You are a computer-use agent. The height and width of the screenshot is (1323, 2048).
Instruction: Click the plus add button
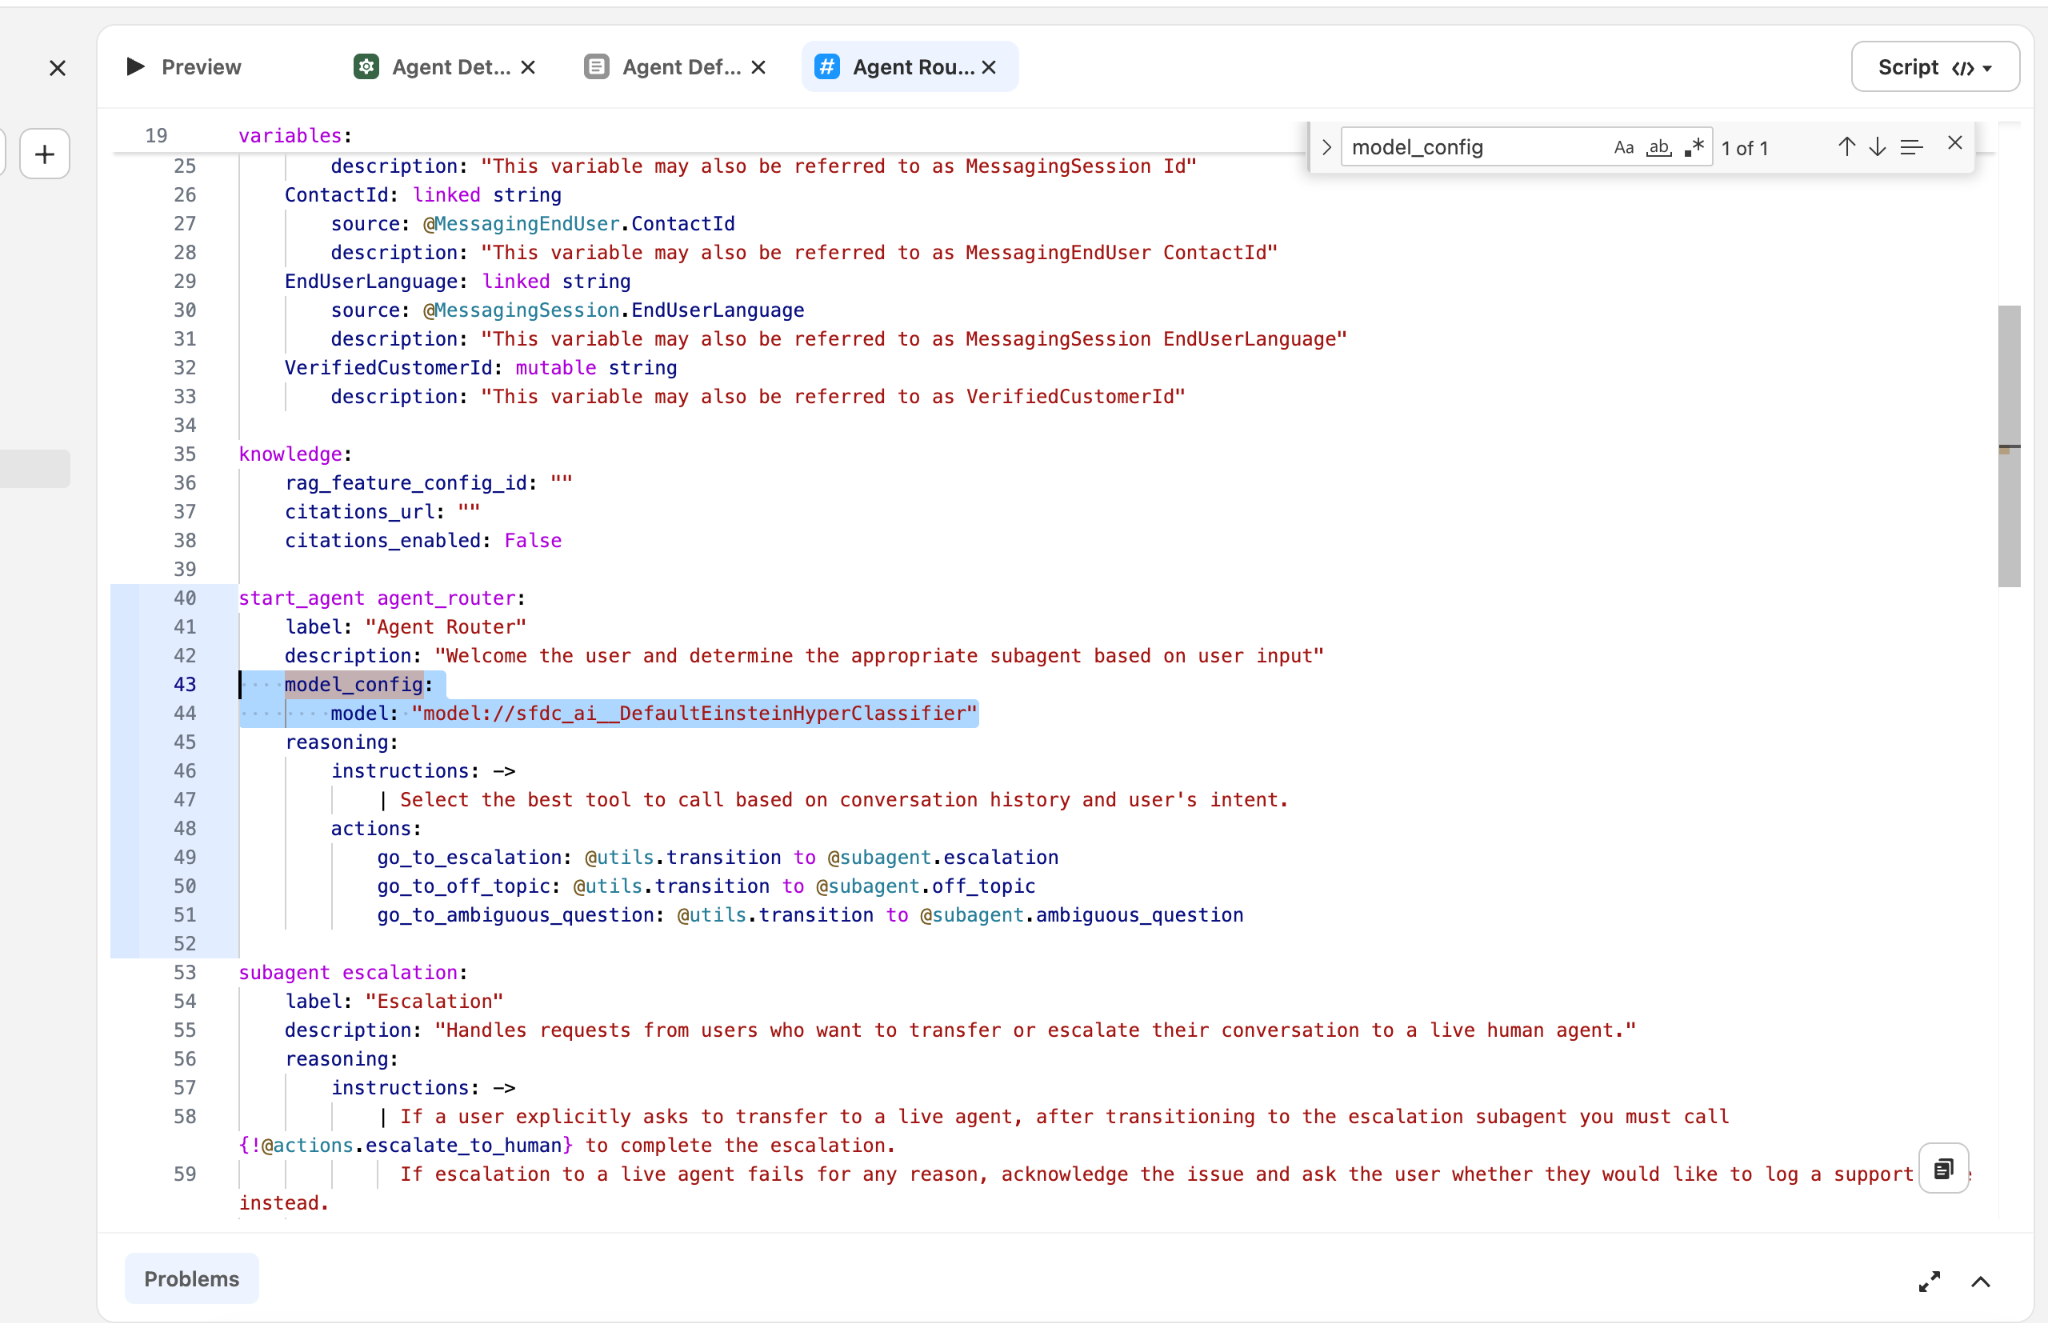coord(44,154)
